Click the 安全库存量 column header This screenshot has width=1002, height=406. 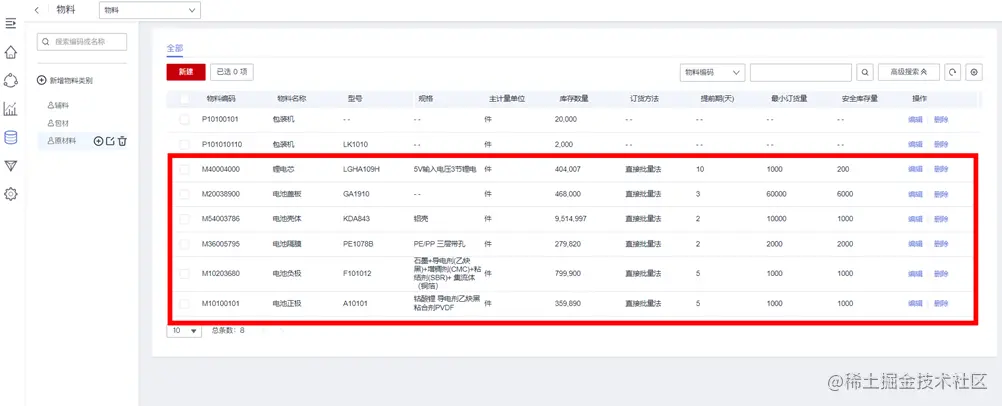pos(860,99)
